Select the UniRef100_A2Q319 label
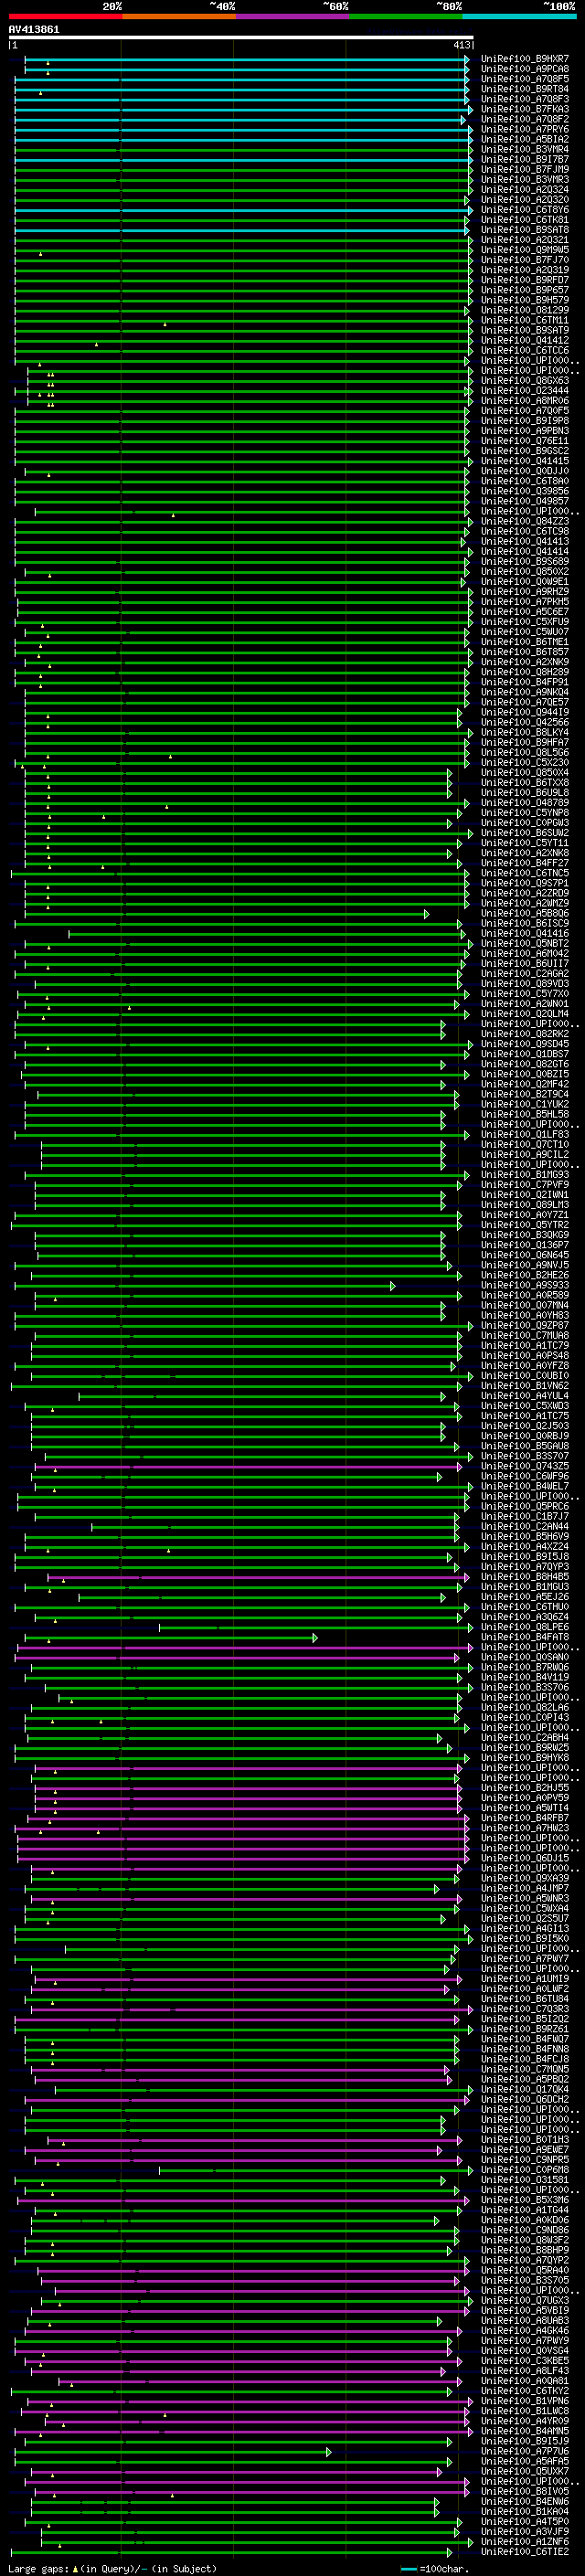585x2576 pixels. (x=525, y=270)
